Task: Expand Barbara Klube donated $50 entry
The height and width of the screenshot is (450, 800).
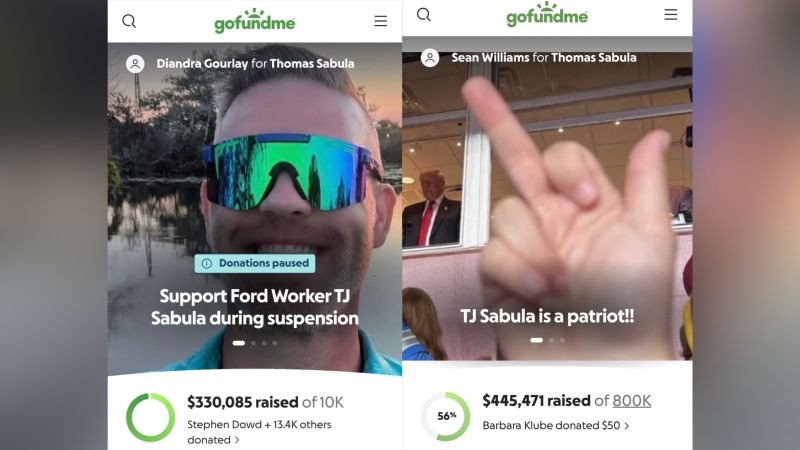Action: 556,426
